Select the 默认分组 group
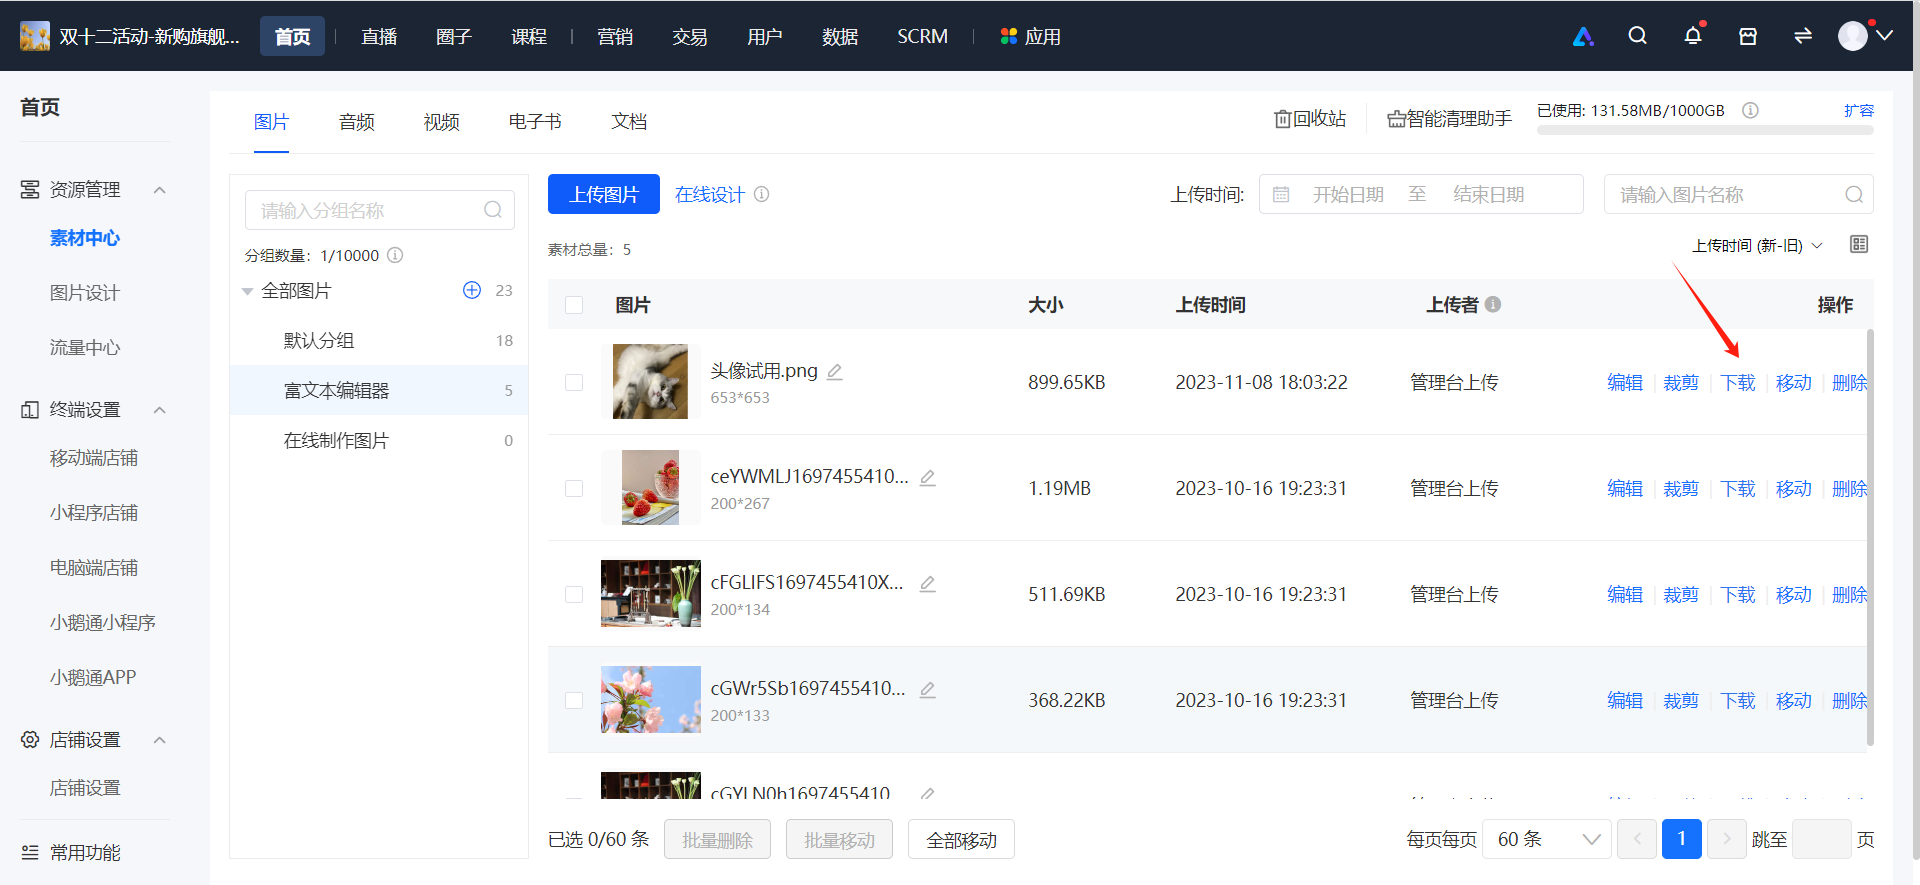 (379, 340)
